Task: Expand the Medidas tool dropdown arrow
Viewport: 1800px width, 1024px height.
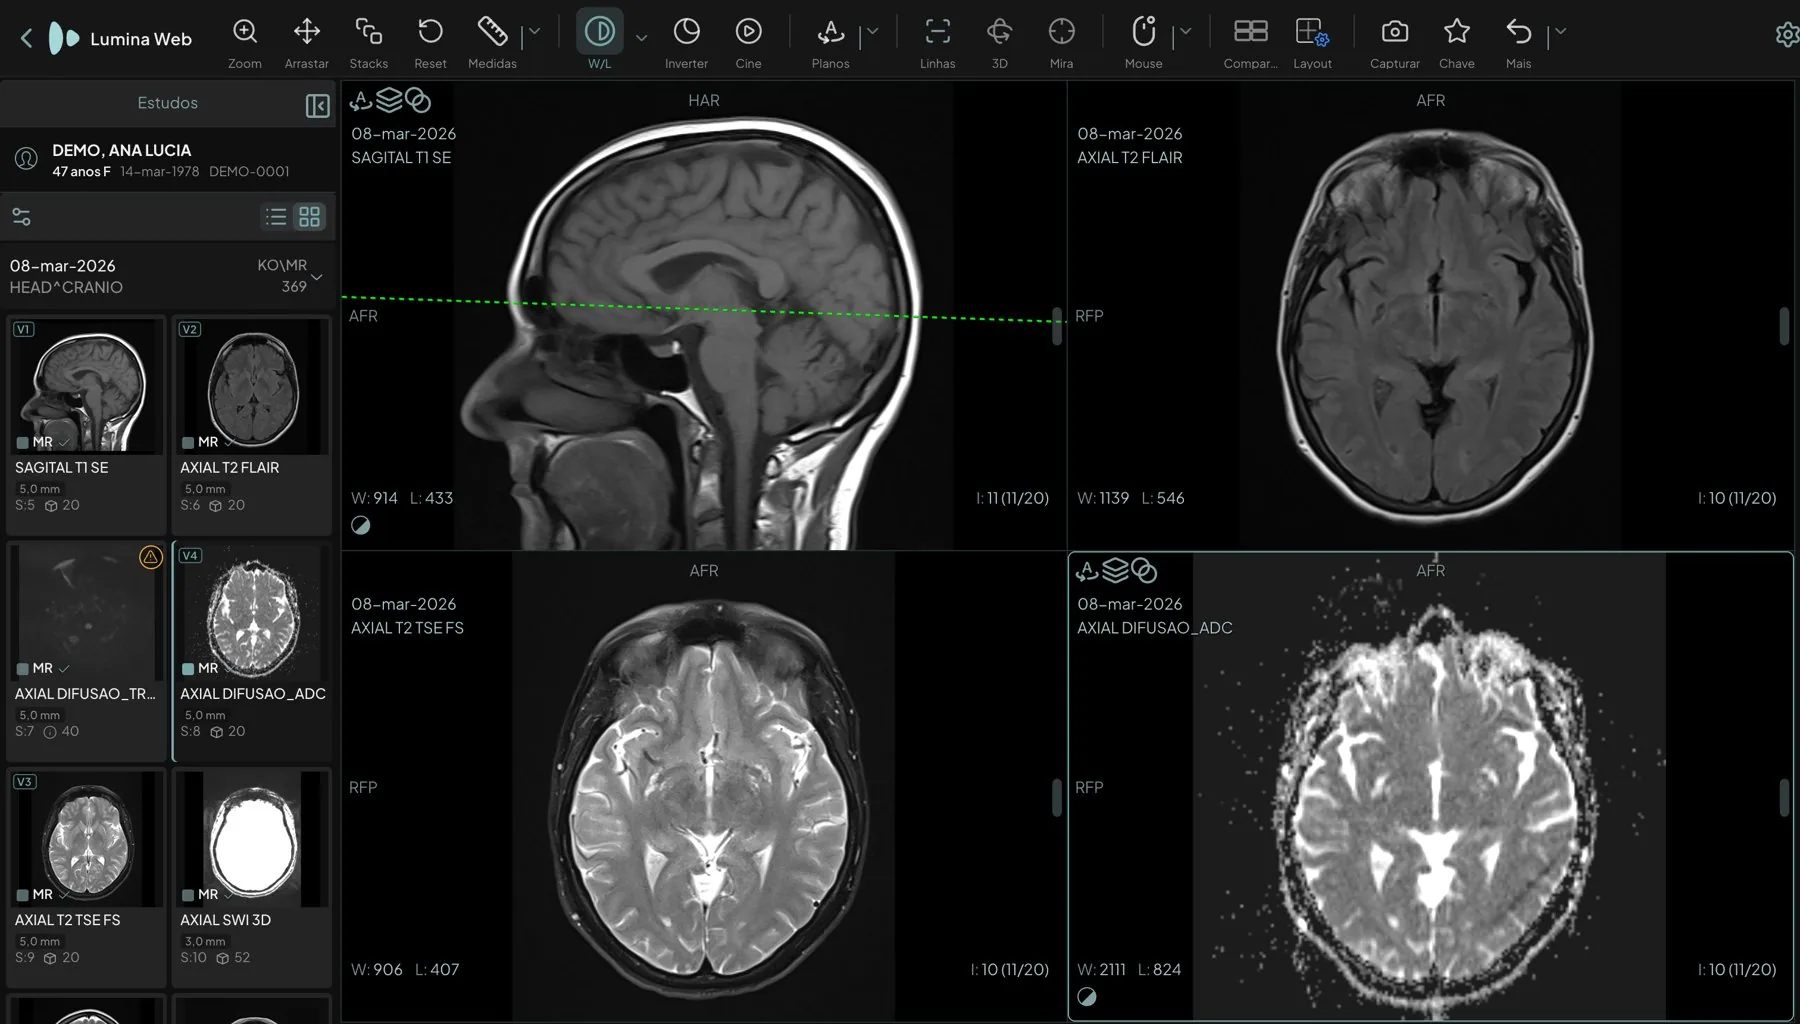Action: pos(535,32)
